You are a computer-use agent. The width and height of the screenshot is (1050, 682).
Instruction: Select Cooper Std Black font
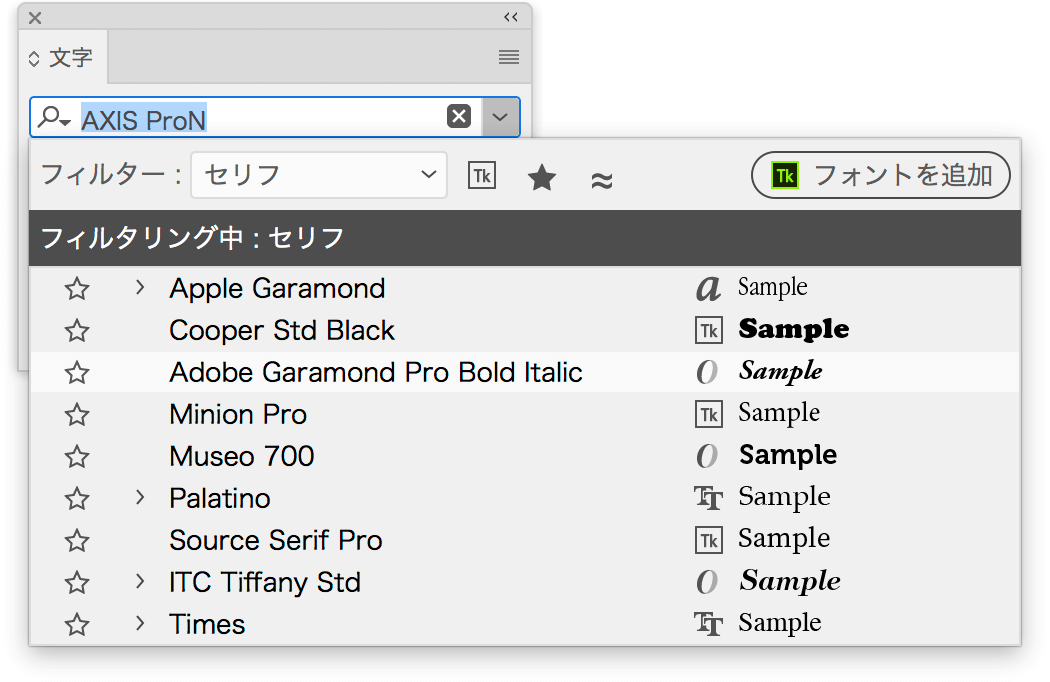pyautogui.click(x=282, y=331)
